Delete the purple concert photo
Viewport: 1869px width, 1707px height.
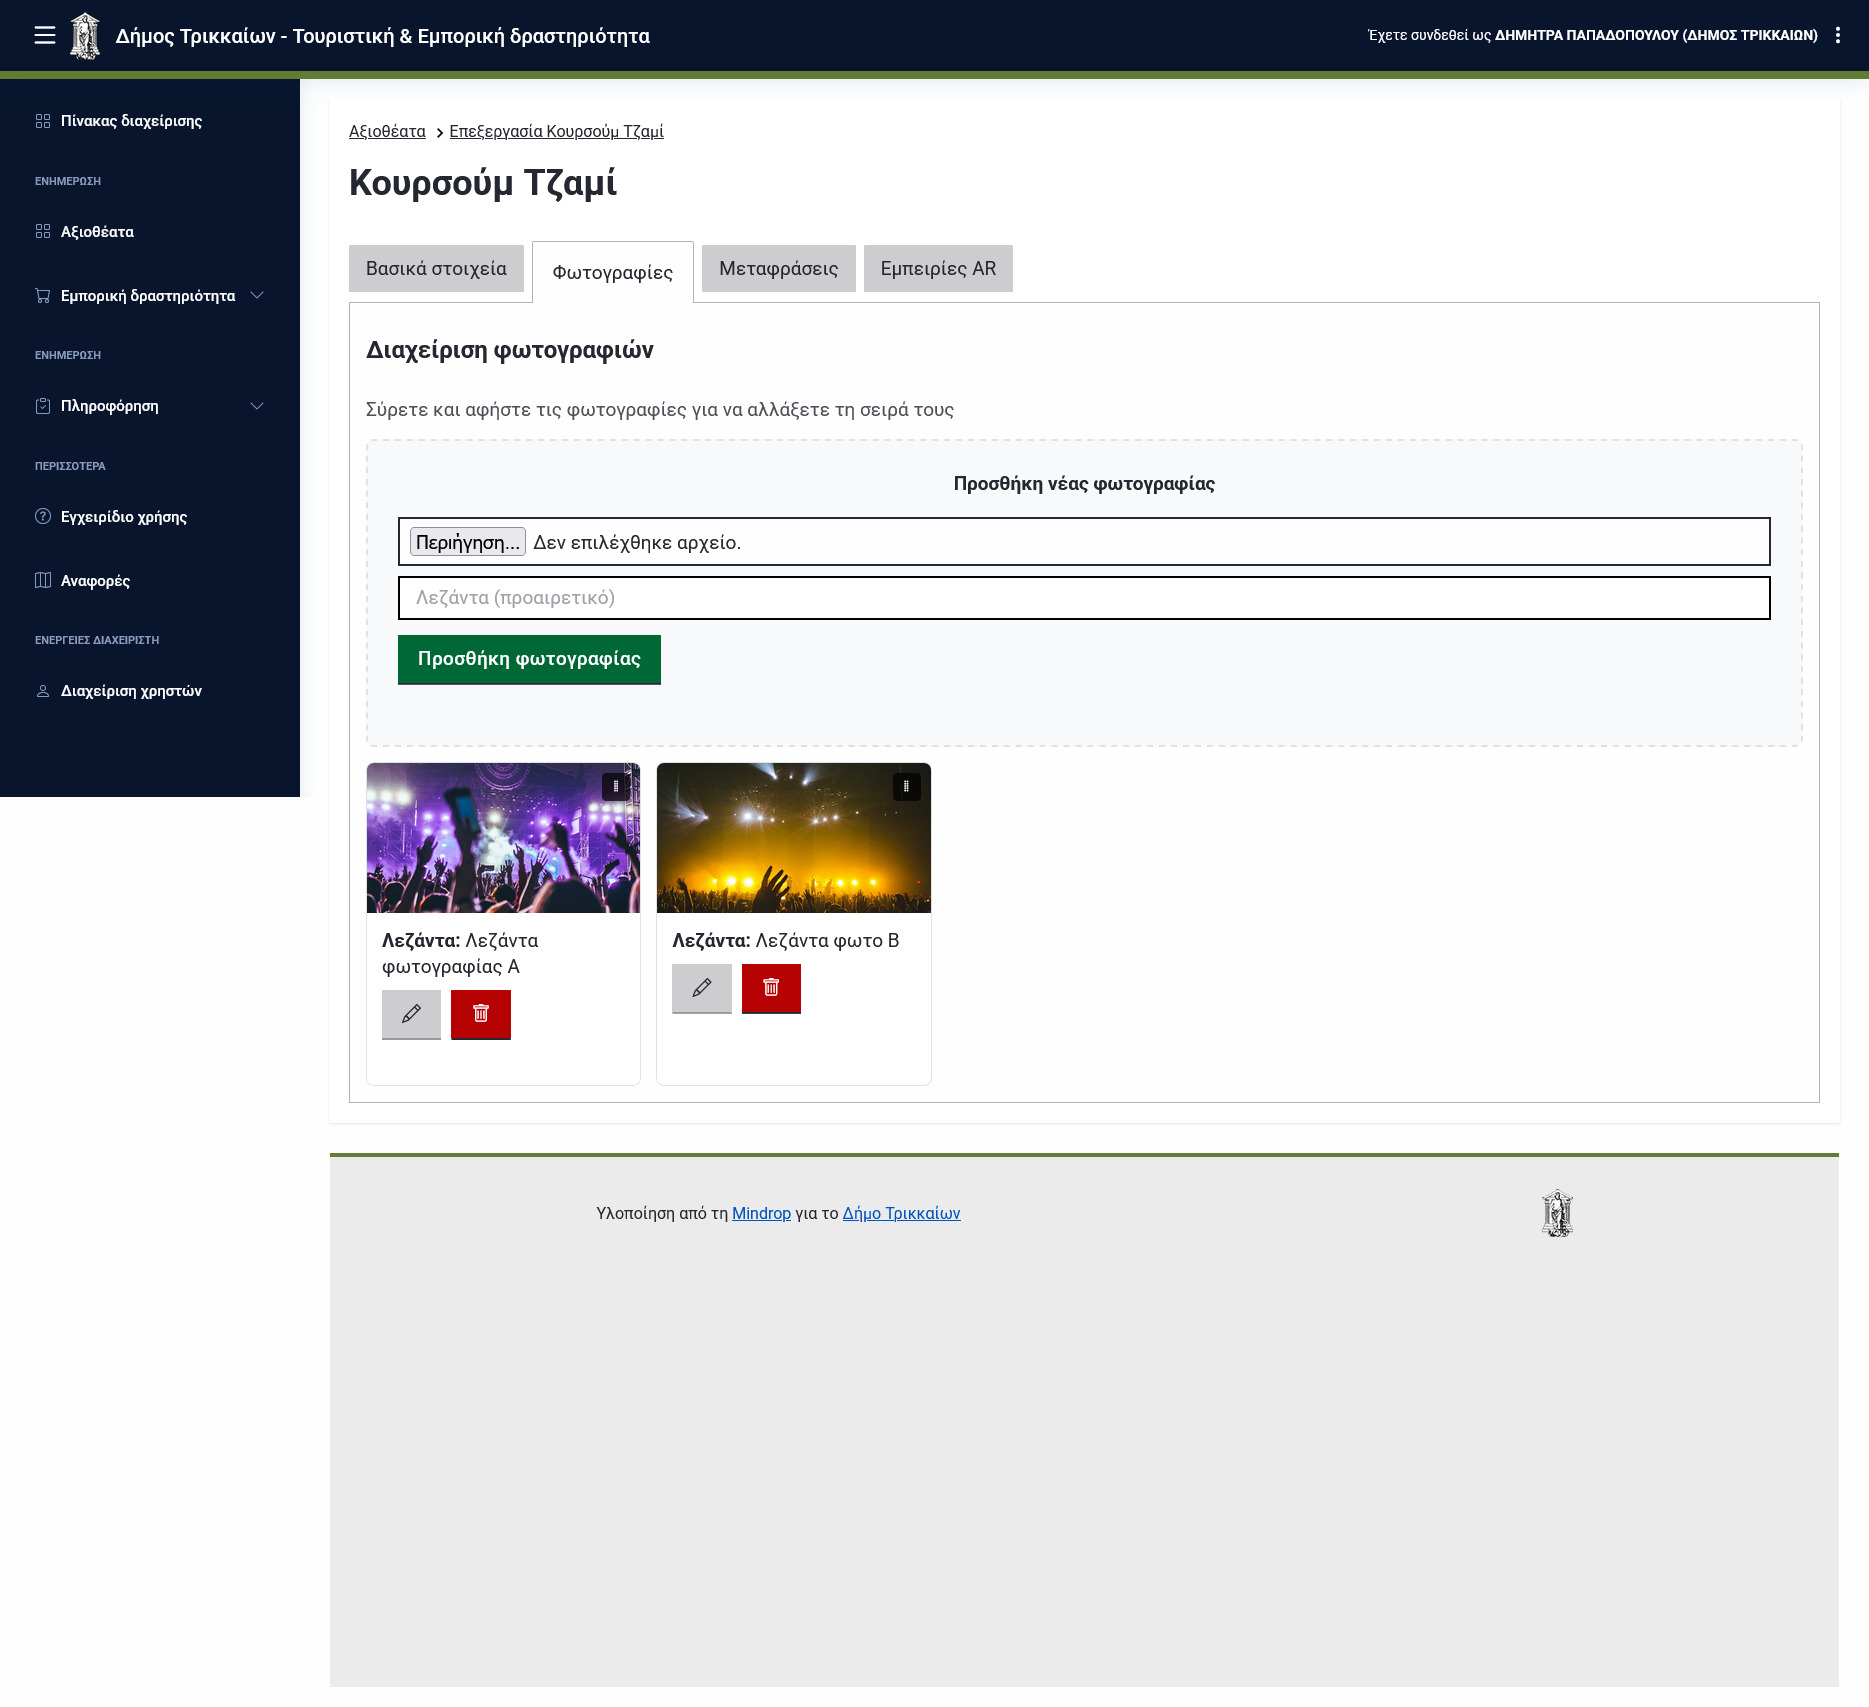point(481,1014)
